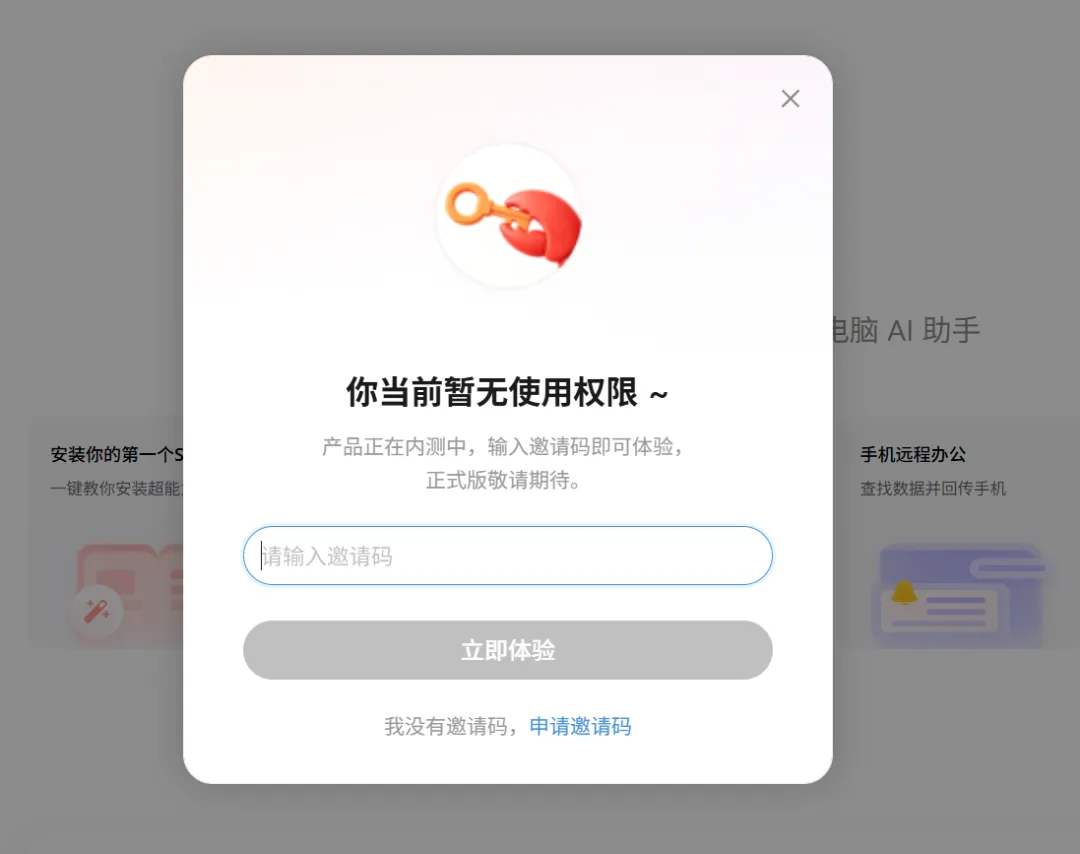Click the 产品正在内测中 description line
This screenshot has width=1080, height=854.
[503, 446]
